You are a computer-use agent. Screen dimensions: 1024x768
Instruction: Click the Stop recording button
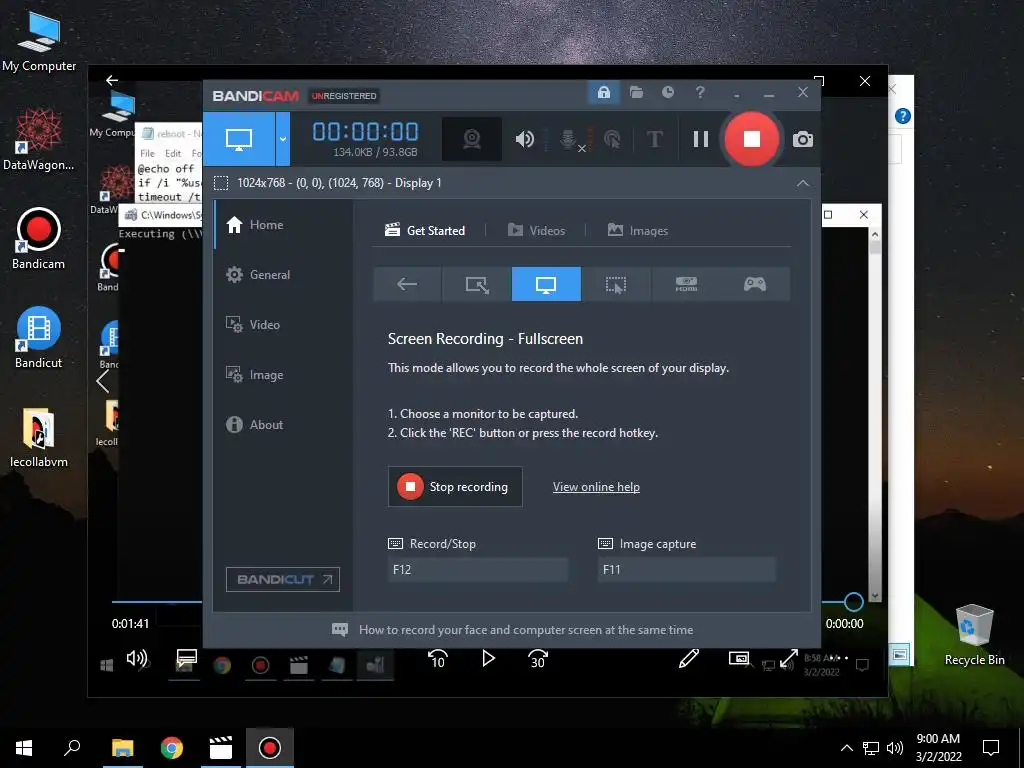pos(455,487)
